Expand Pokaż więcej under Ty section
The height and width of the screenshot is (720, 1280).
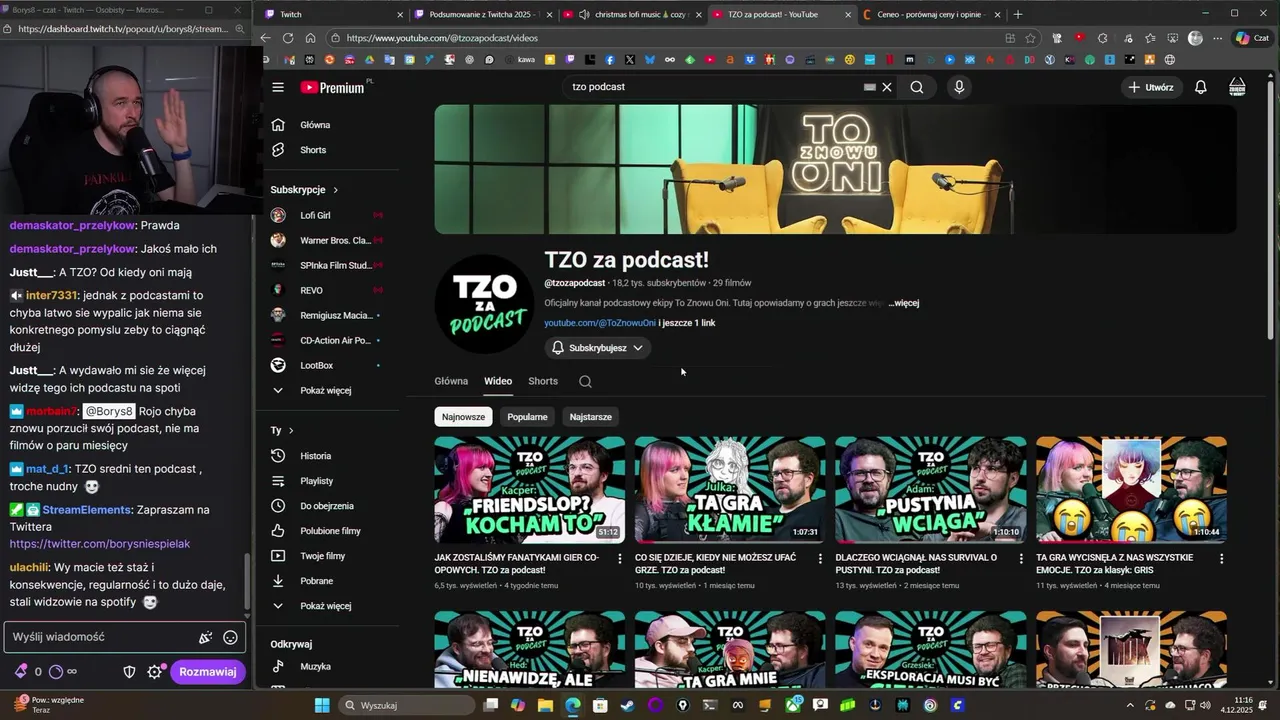(325, 606)
